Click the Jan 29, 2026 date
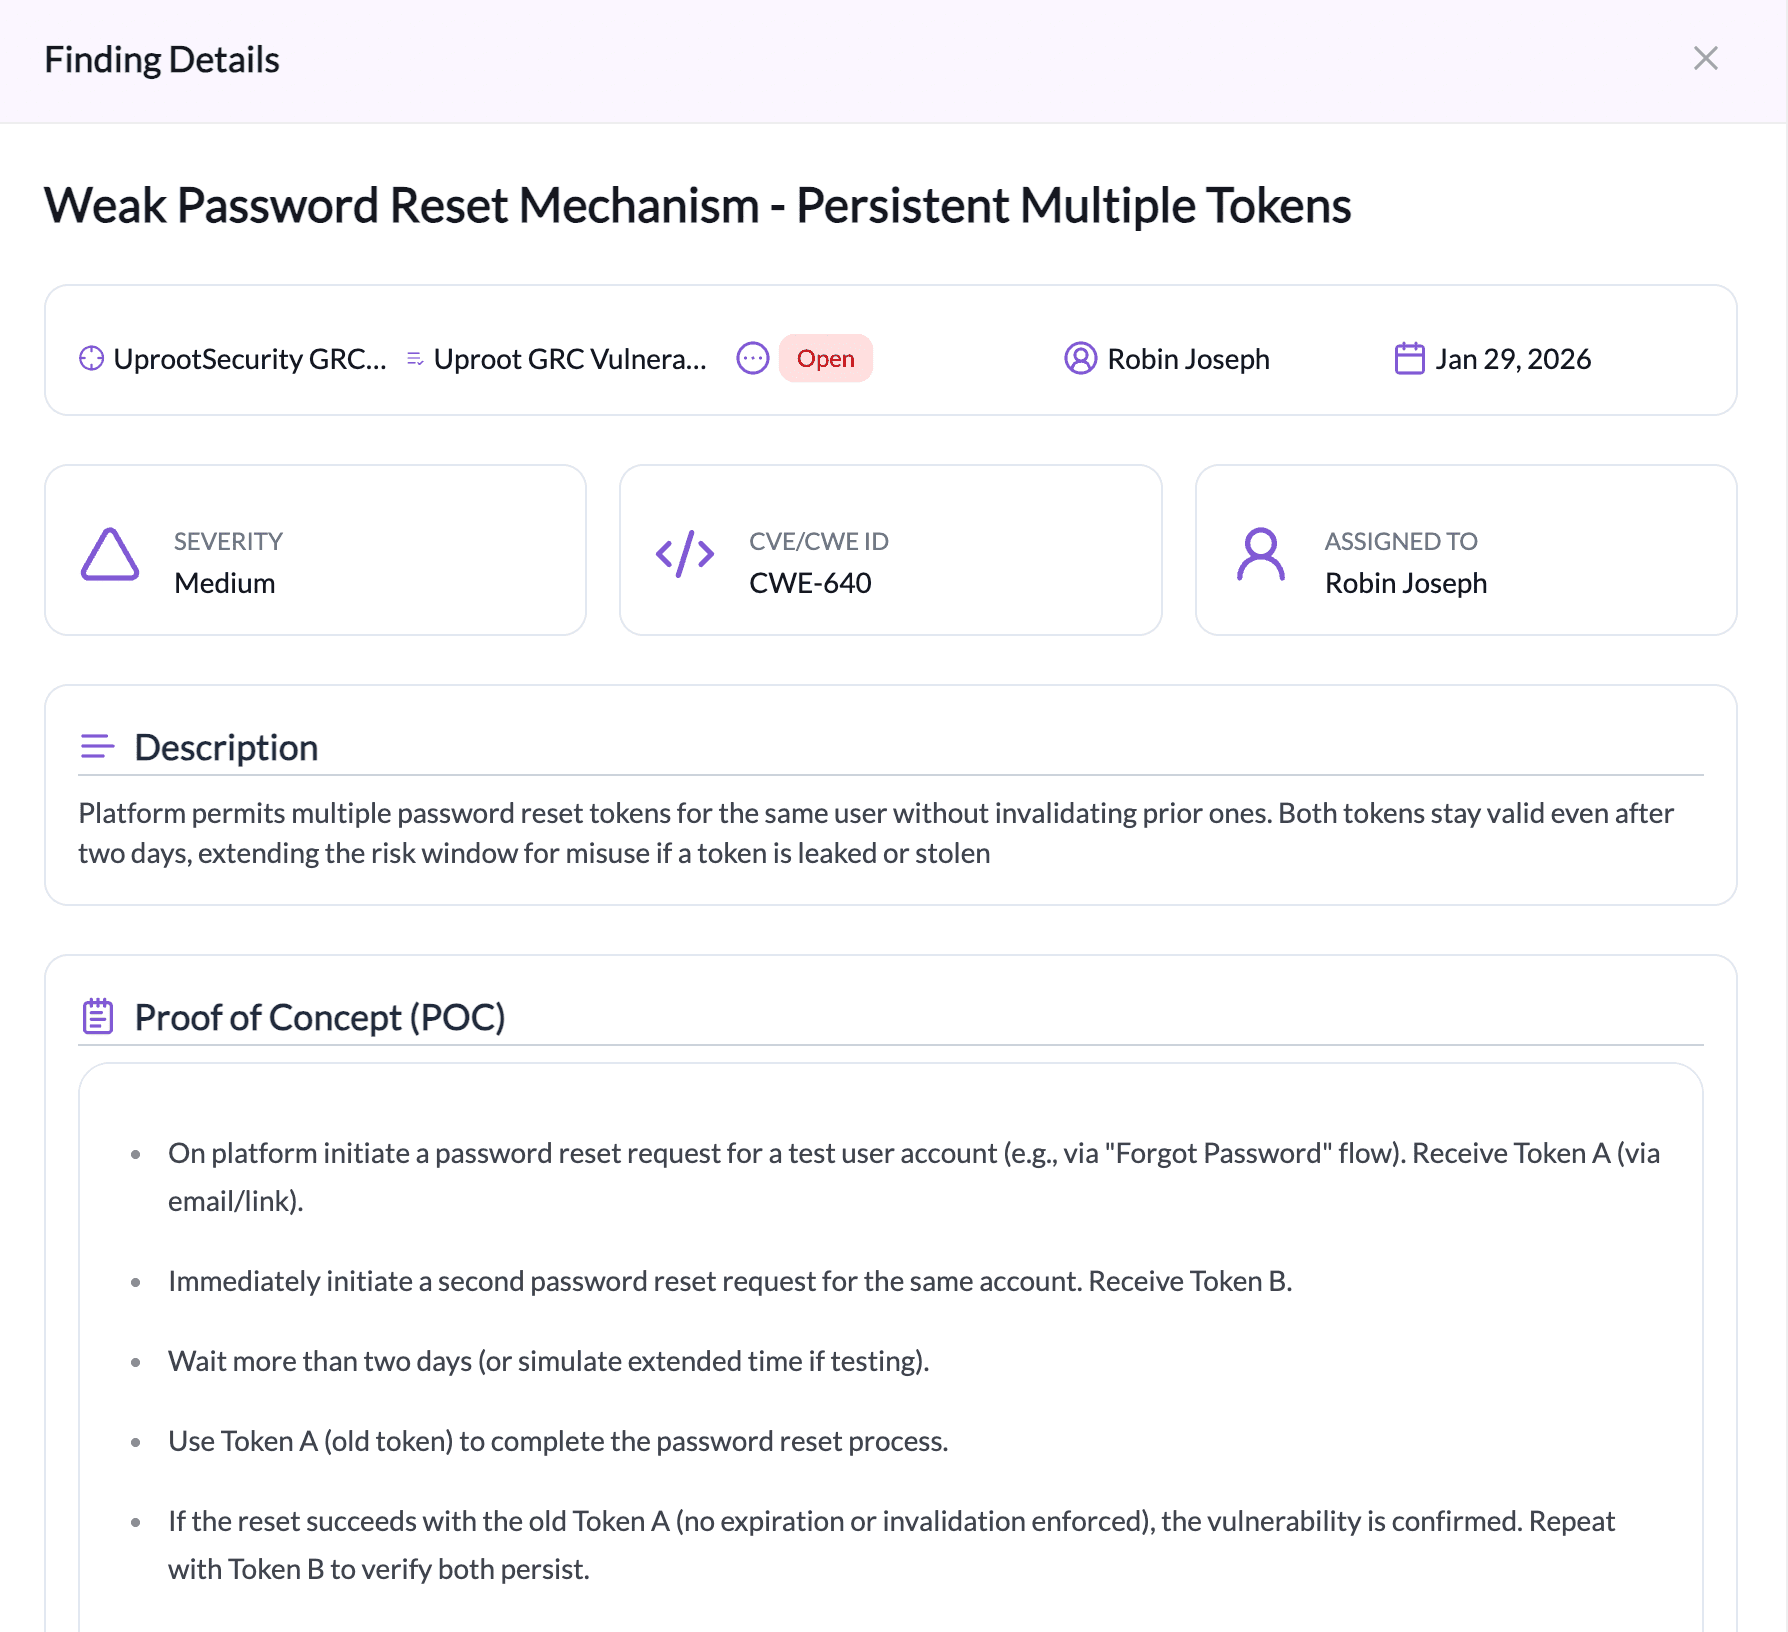The width and height of the screenshot is (1788, 1632). pos(1512,359)
